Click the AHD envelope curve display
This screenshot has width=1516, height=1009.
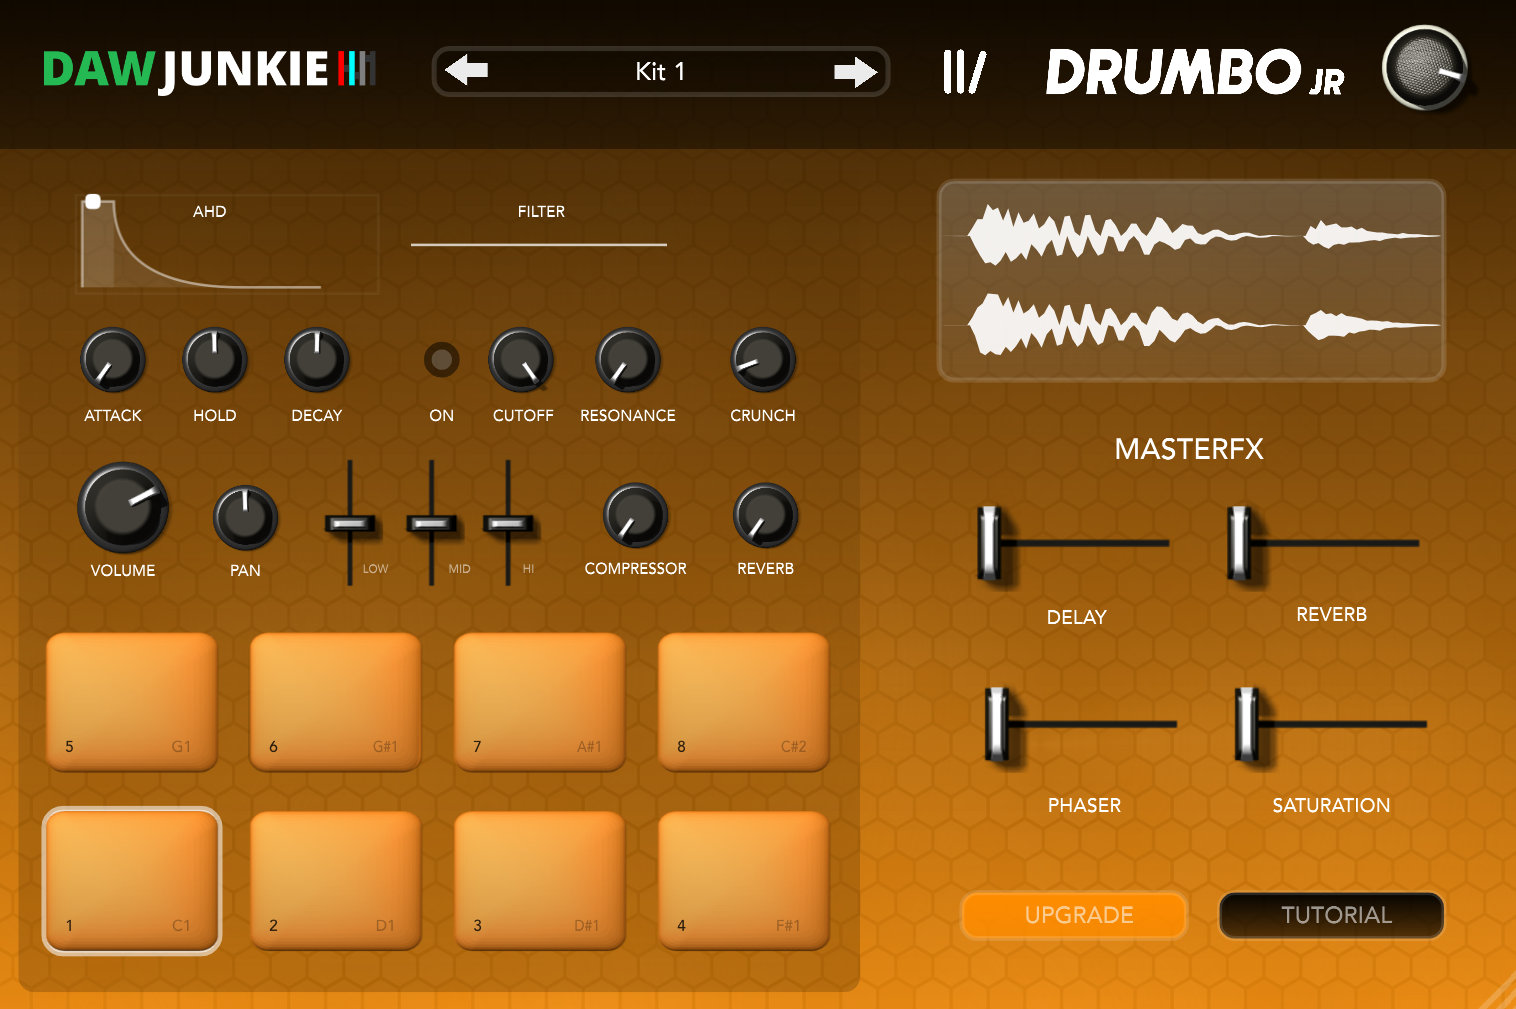pyautogui.click(x=229, y=243)
